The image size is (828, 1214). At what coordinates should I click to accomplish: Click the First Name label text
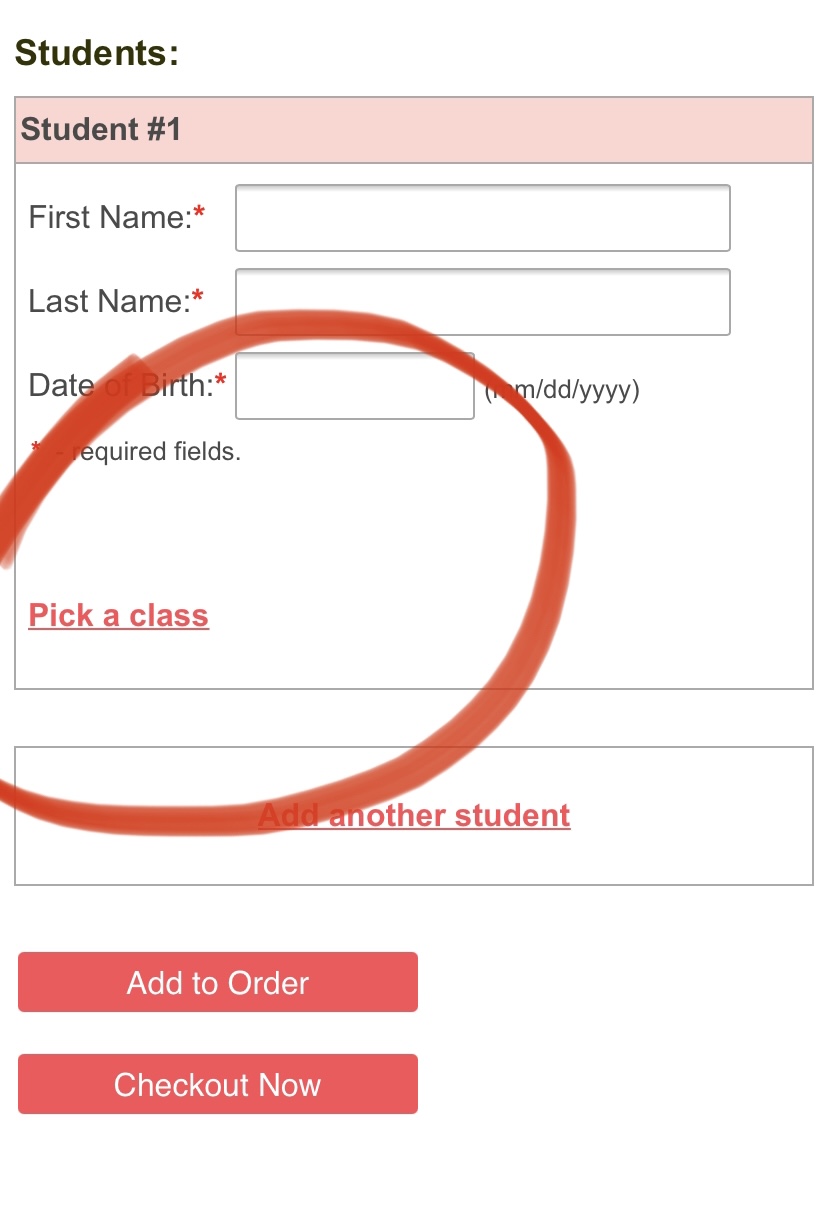pyautogui.click(x=110, y=217)
